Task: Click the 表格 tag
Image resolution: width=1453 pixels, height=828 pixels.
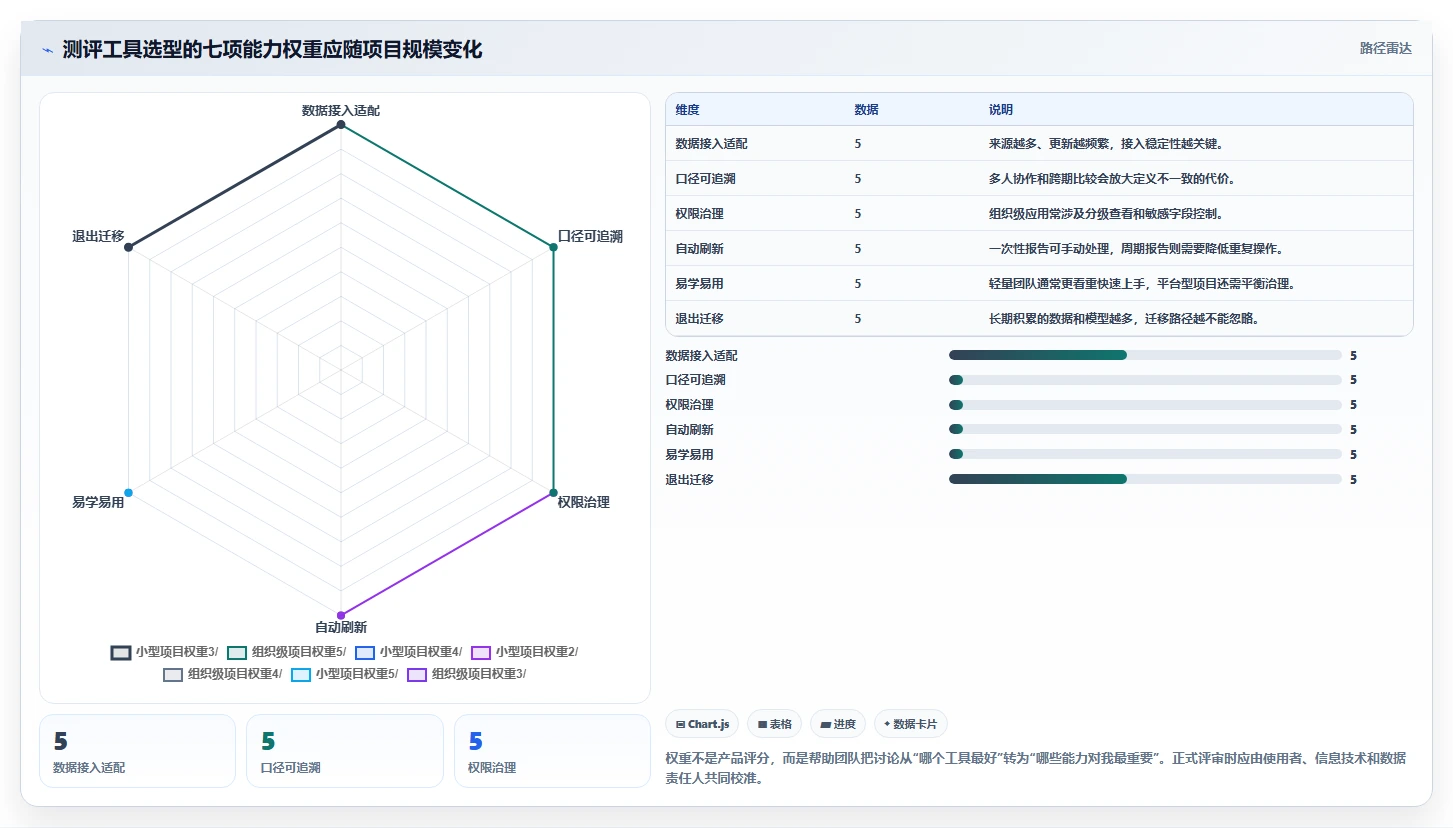Action: [774, 724]
